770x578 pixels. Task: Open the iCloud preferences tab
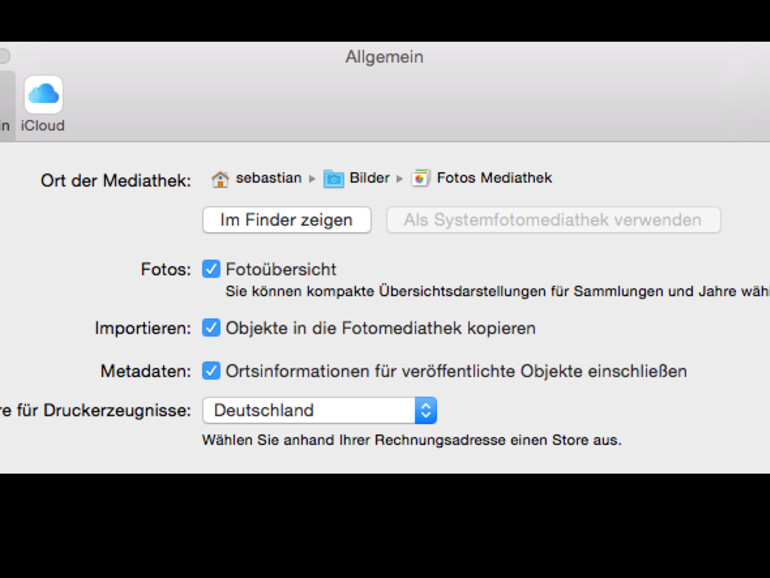pos(43,104)
